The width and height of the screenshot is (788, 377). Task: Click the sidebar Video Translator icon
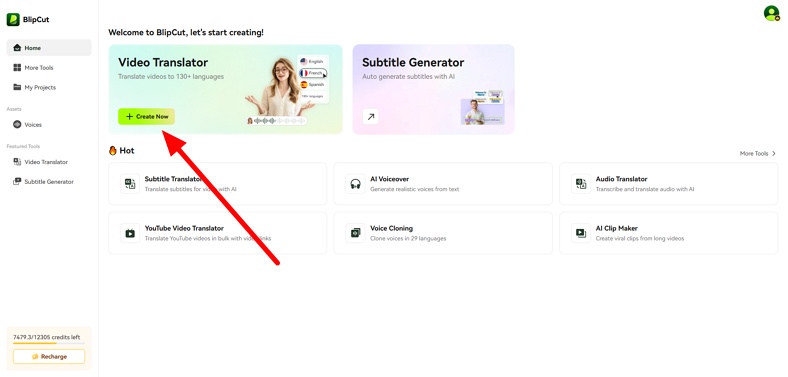[x=17, y=162]
